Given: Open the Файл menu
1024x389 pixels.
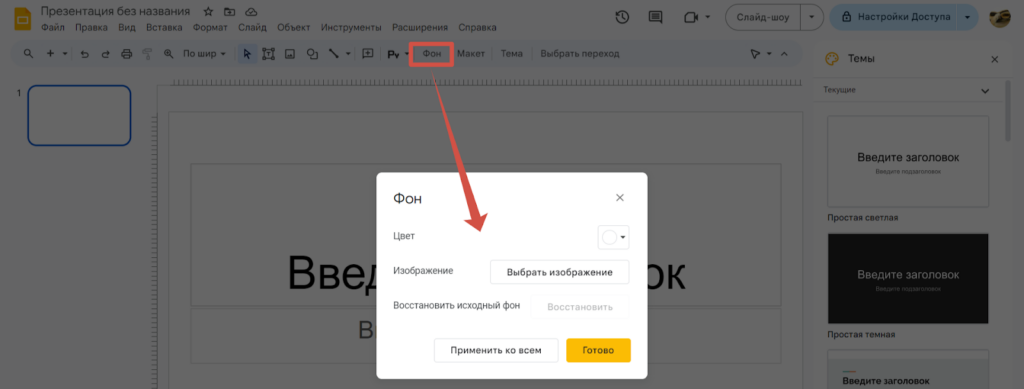Looking at the screenshot, I should (x=52, y=27).
